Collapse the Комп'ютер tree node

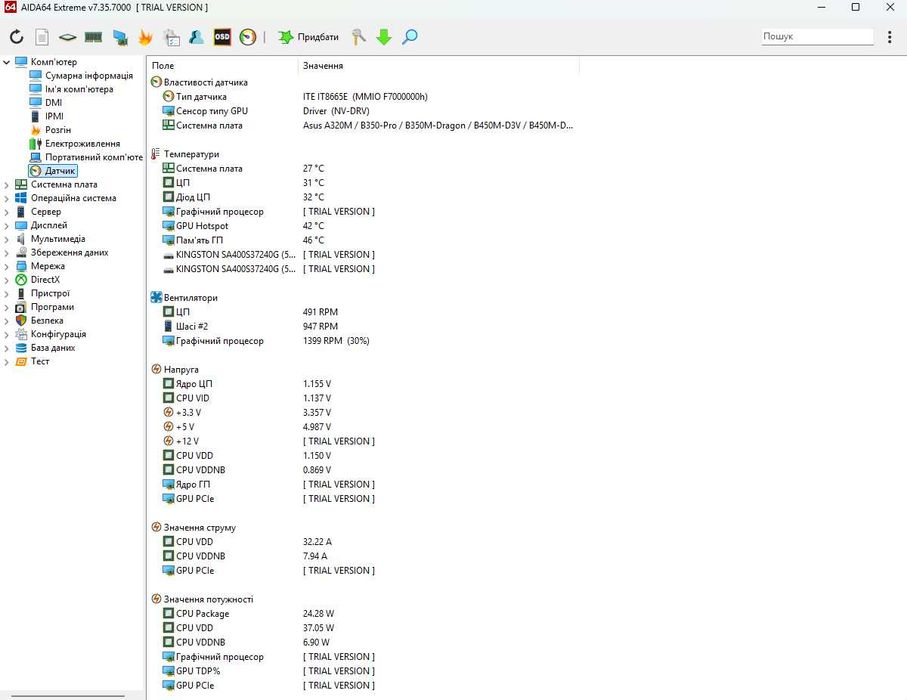click(x=7, y=62)
